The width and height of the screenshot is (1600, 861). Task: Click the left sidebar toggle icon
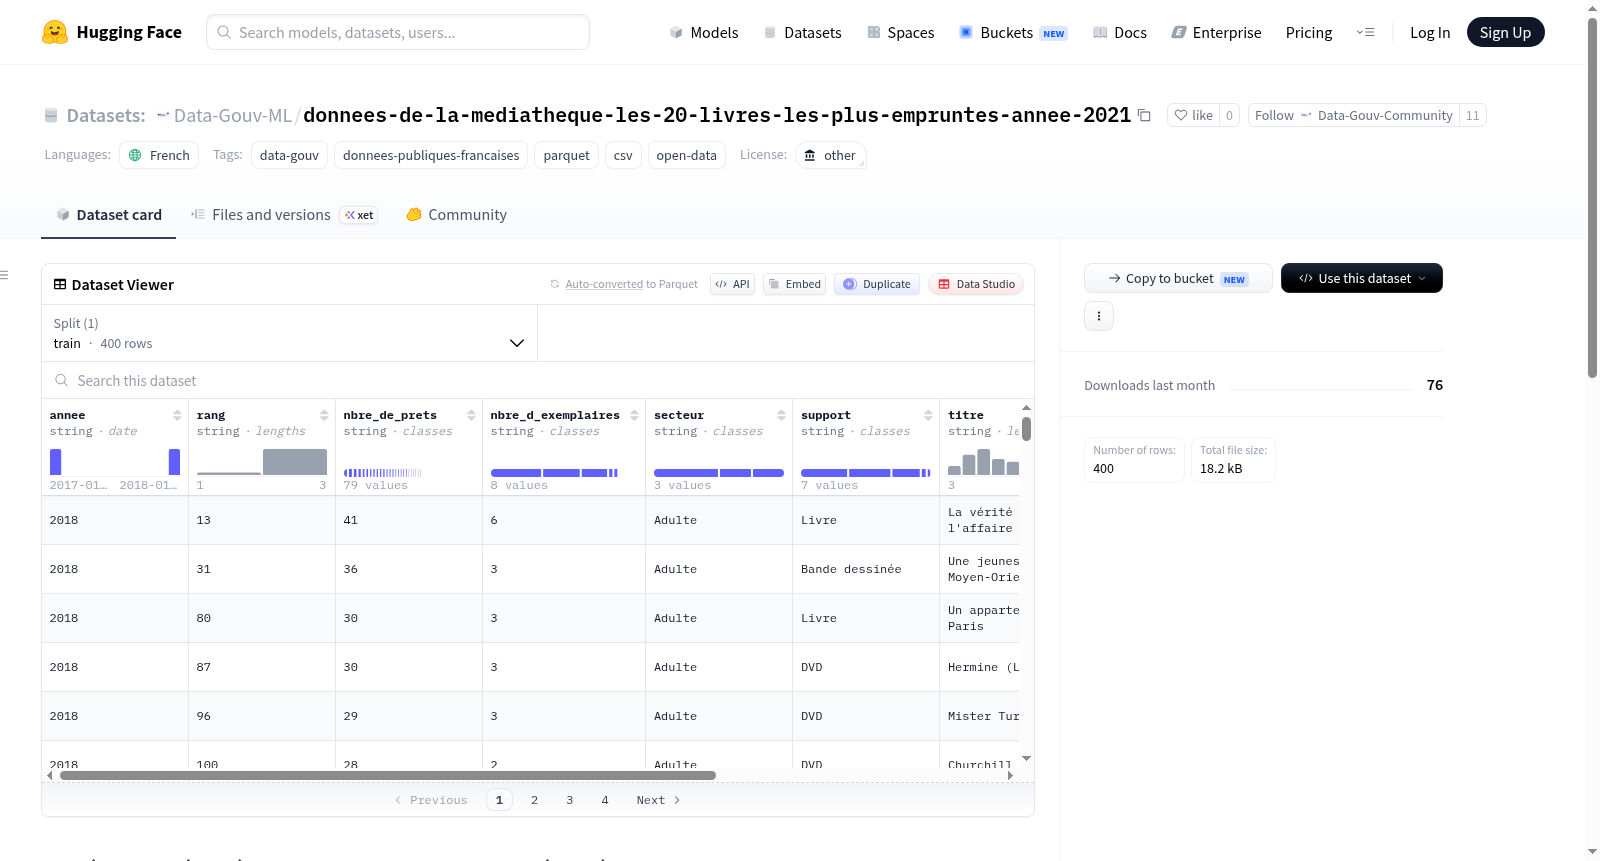pos(4,275)
